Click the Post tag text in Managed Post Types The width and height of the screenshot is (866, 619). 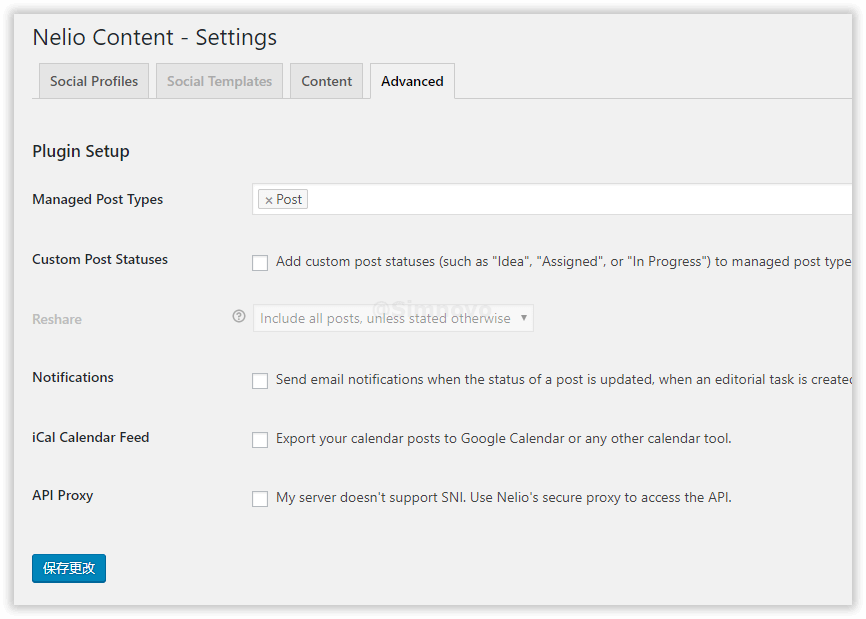point(289,200)
